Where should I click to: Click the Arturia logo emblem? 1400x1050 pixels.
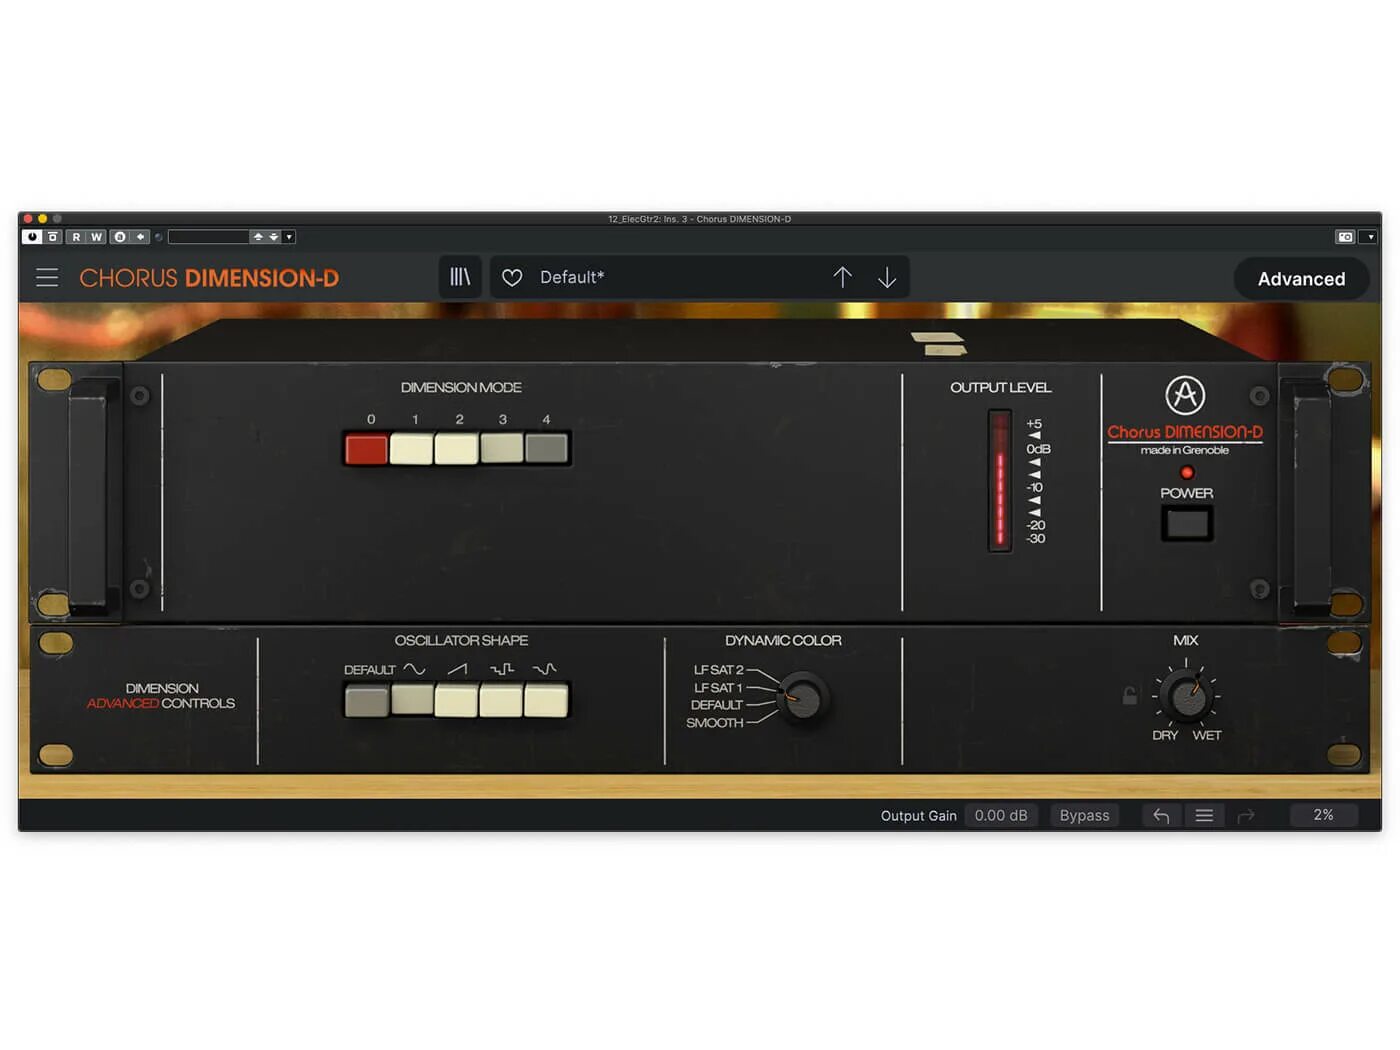coord(1185,395)
